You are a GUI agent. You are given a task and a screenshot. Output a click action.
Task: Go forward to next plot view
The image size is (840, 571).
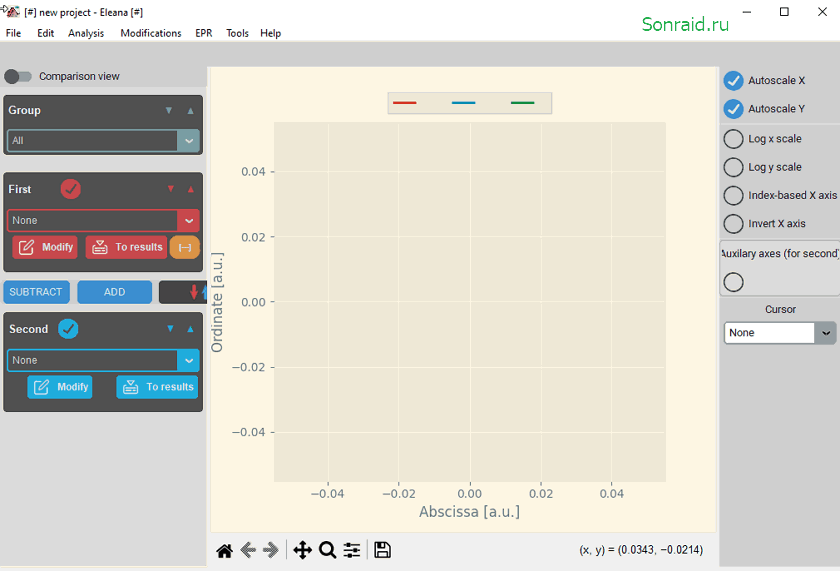coord(271,550)
